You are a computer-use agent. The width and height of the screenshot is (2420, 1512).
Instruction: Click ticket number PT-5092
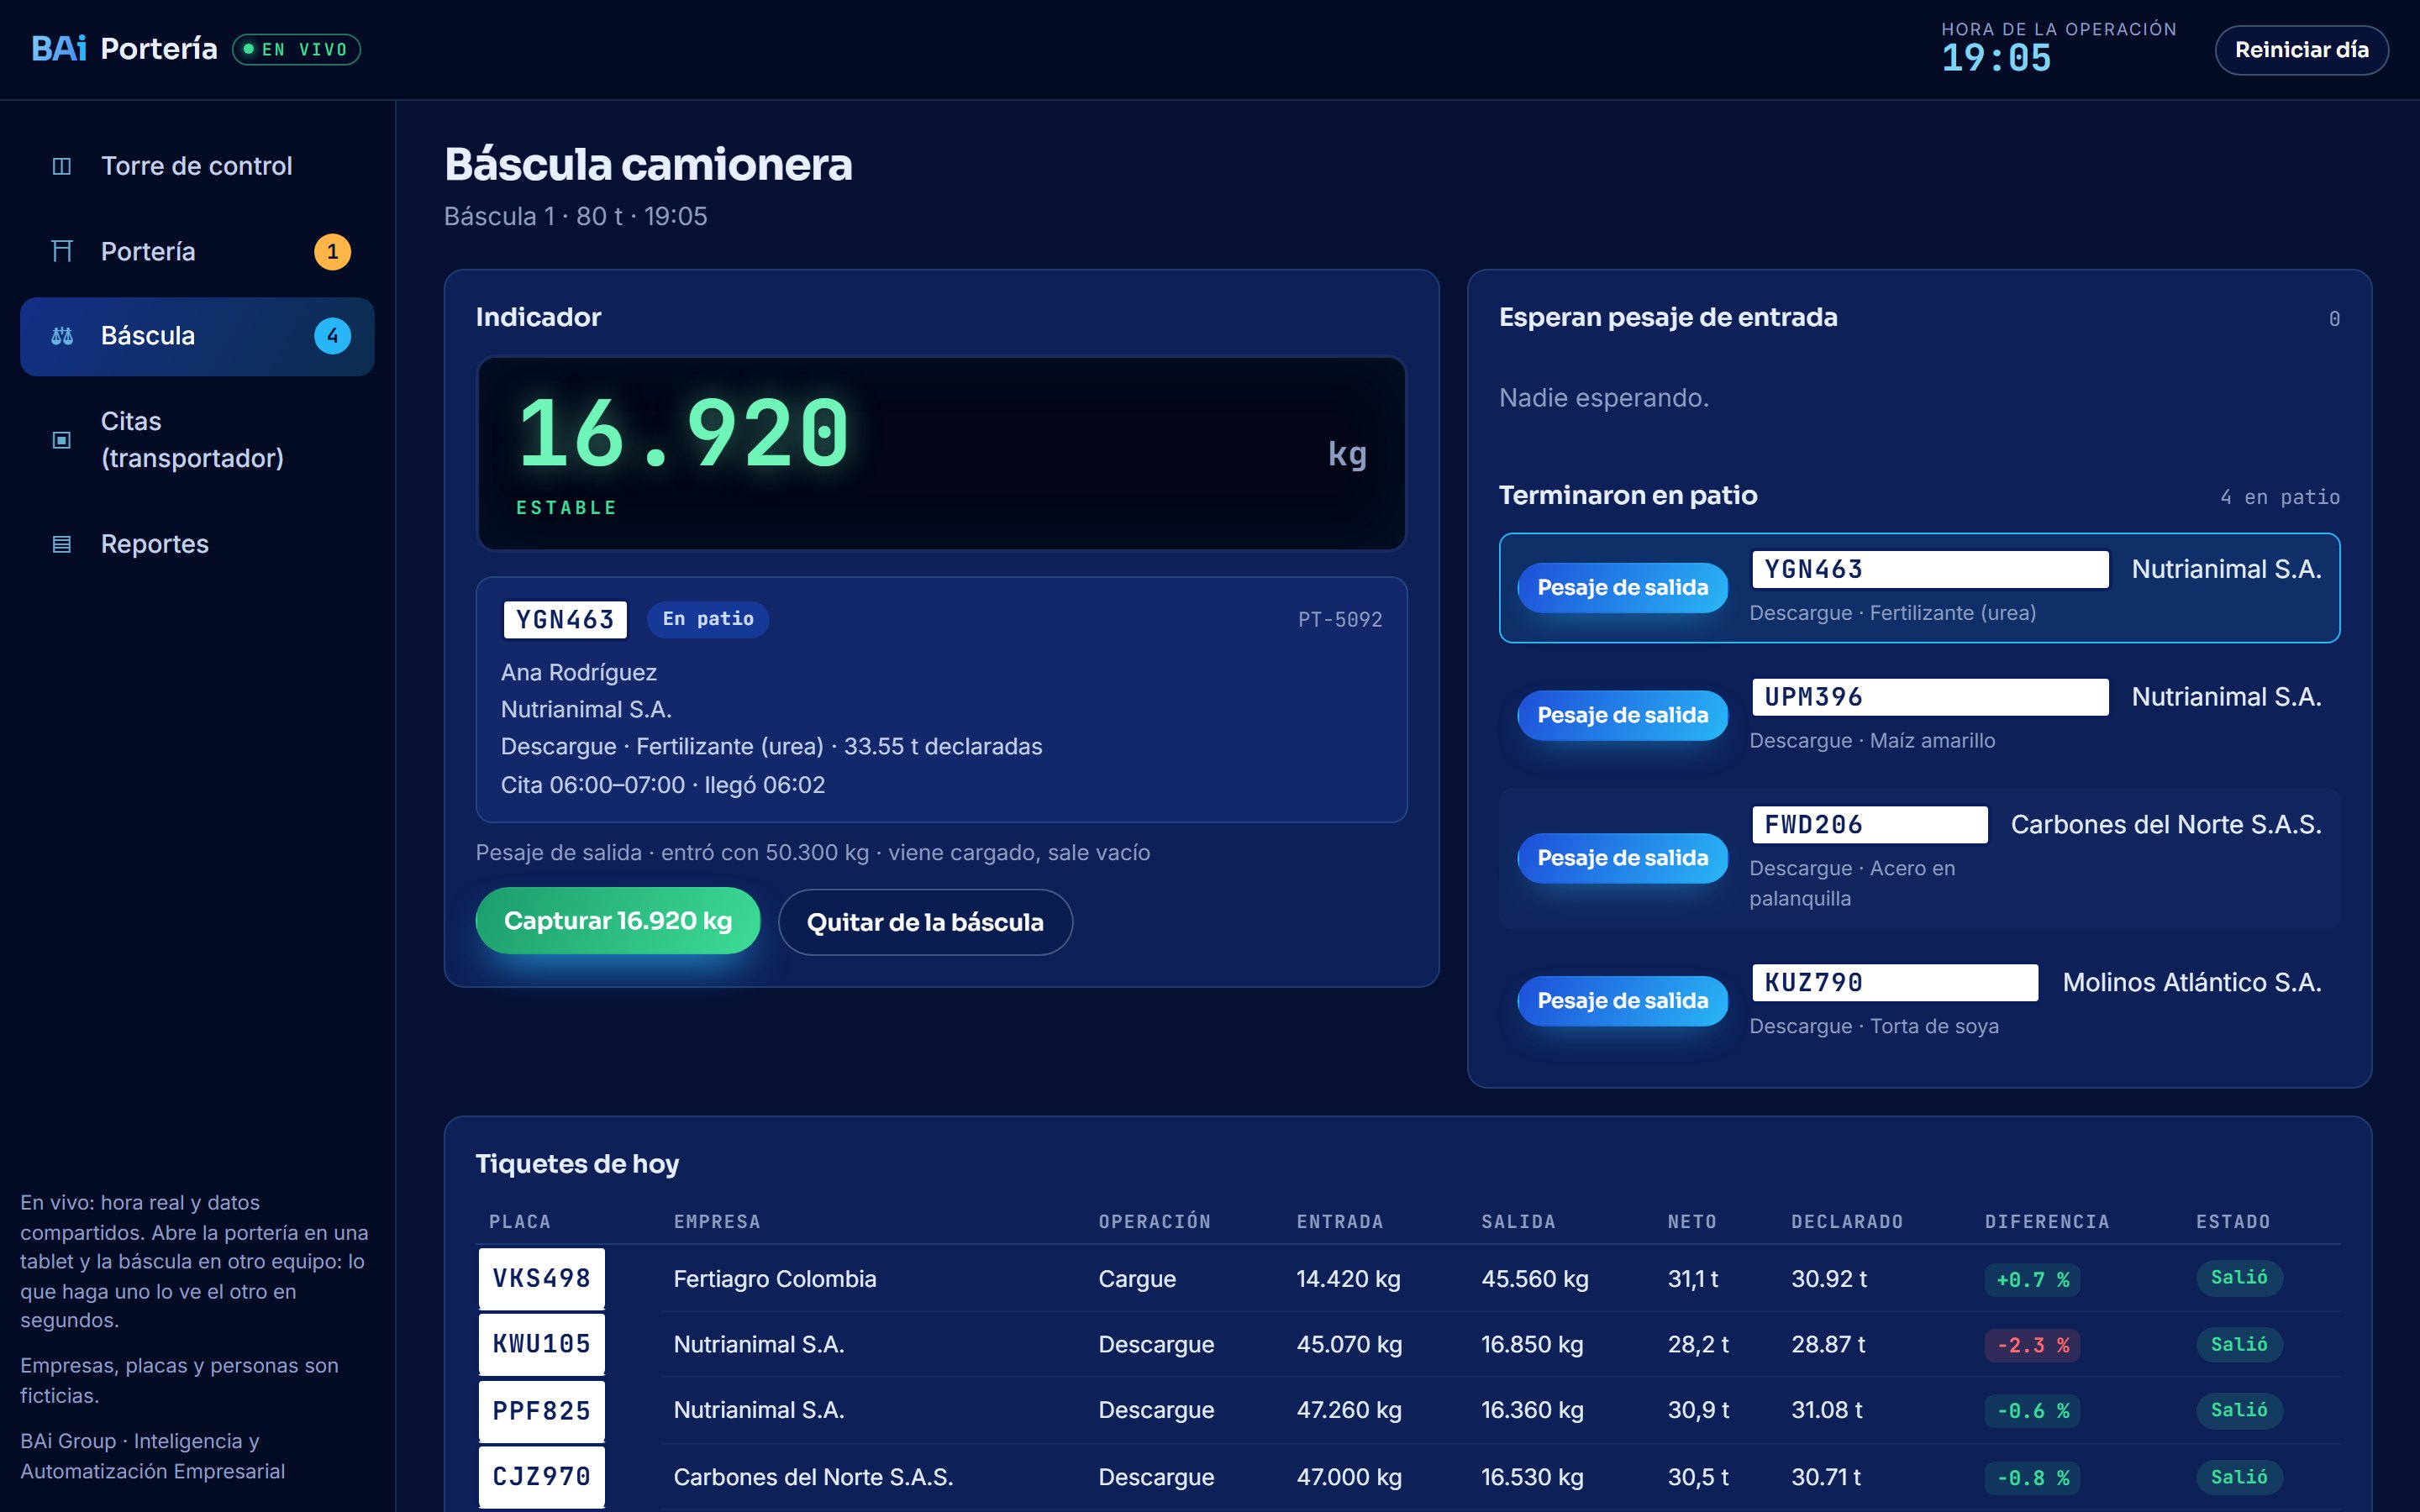pos(1340,620)
